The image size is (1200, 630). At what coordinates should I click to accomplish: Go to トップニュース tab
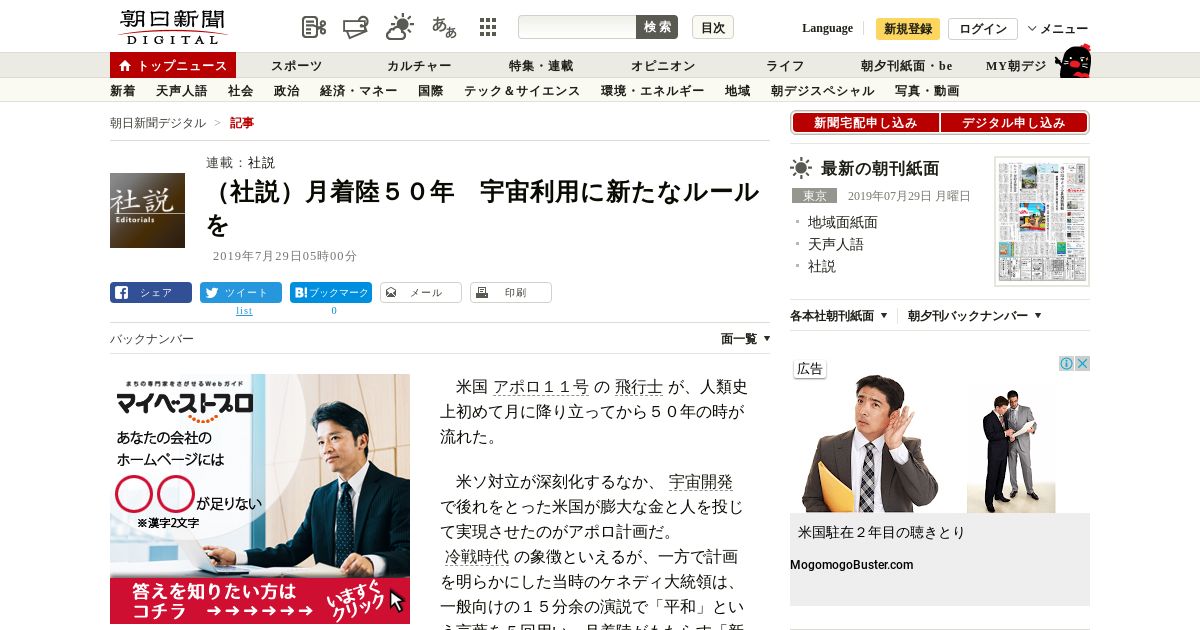[x=173, y=65]
